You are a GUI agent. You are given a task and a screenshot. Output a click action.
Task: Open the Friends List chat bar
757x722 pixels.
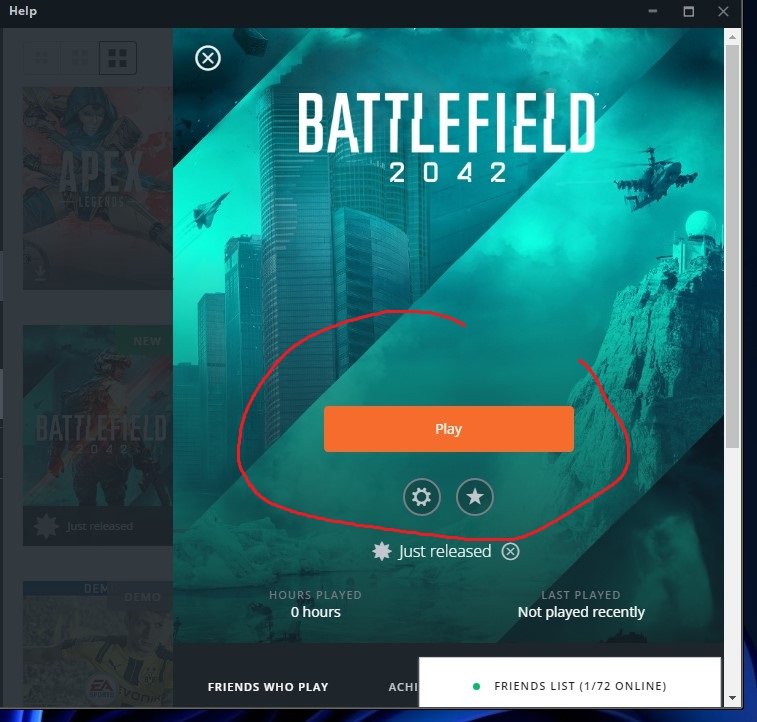(x=570, y=682)
